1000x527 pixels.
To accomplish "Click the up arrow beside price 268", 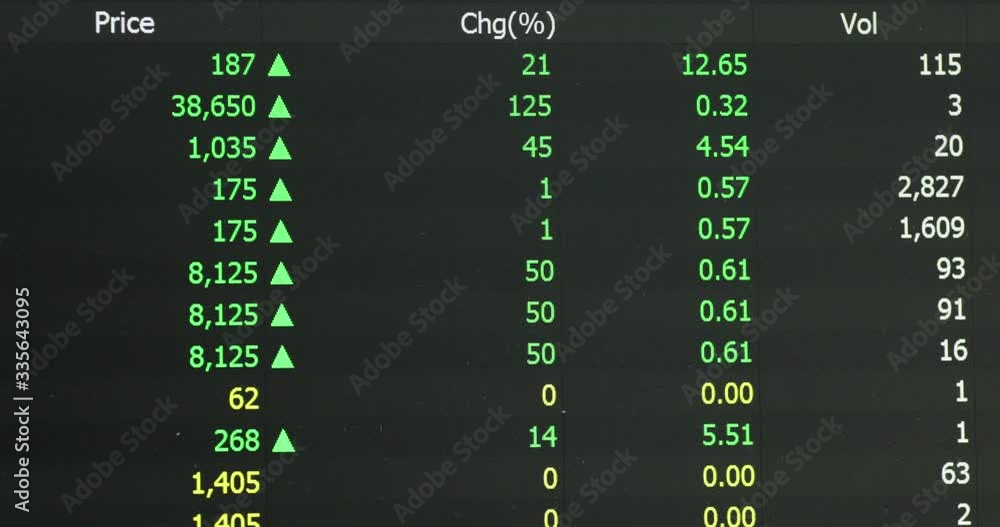I will [x=283, y=441].
